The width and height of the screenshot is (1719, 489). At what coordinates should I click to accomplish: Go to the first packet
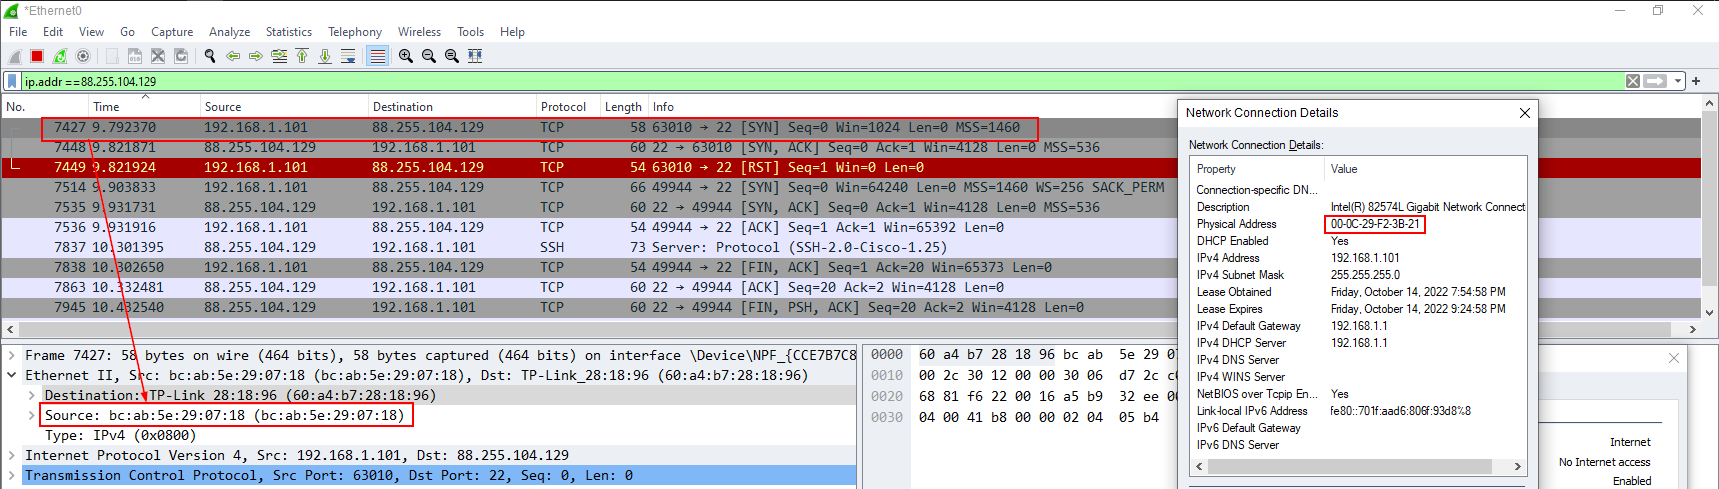(x=302, y=56)
